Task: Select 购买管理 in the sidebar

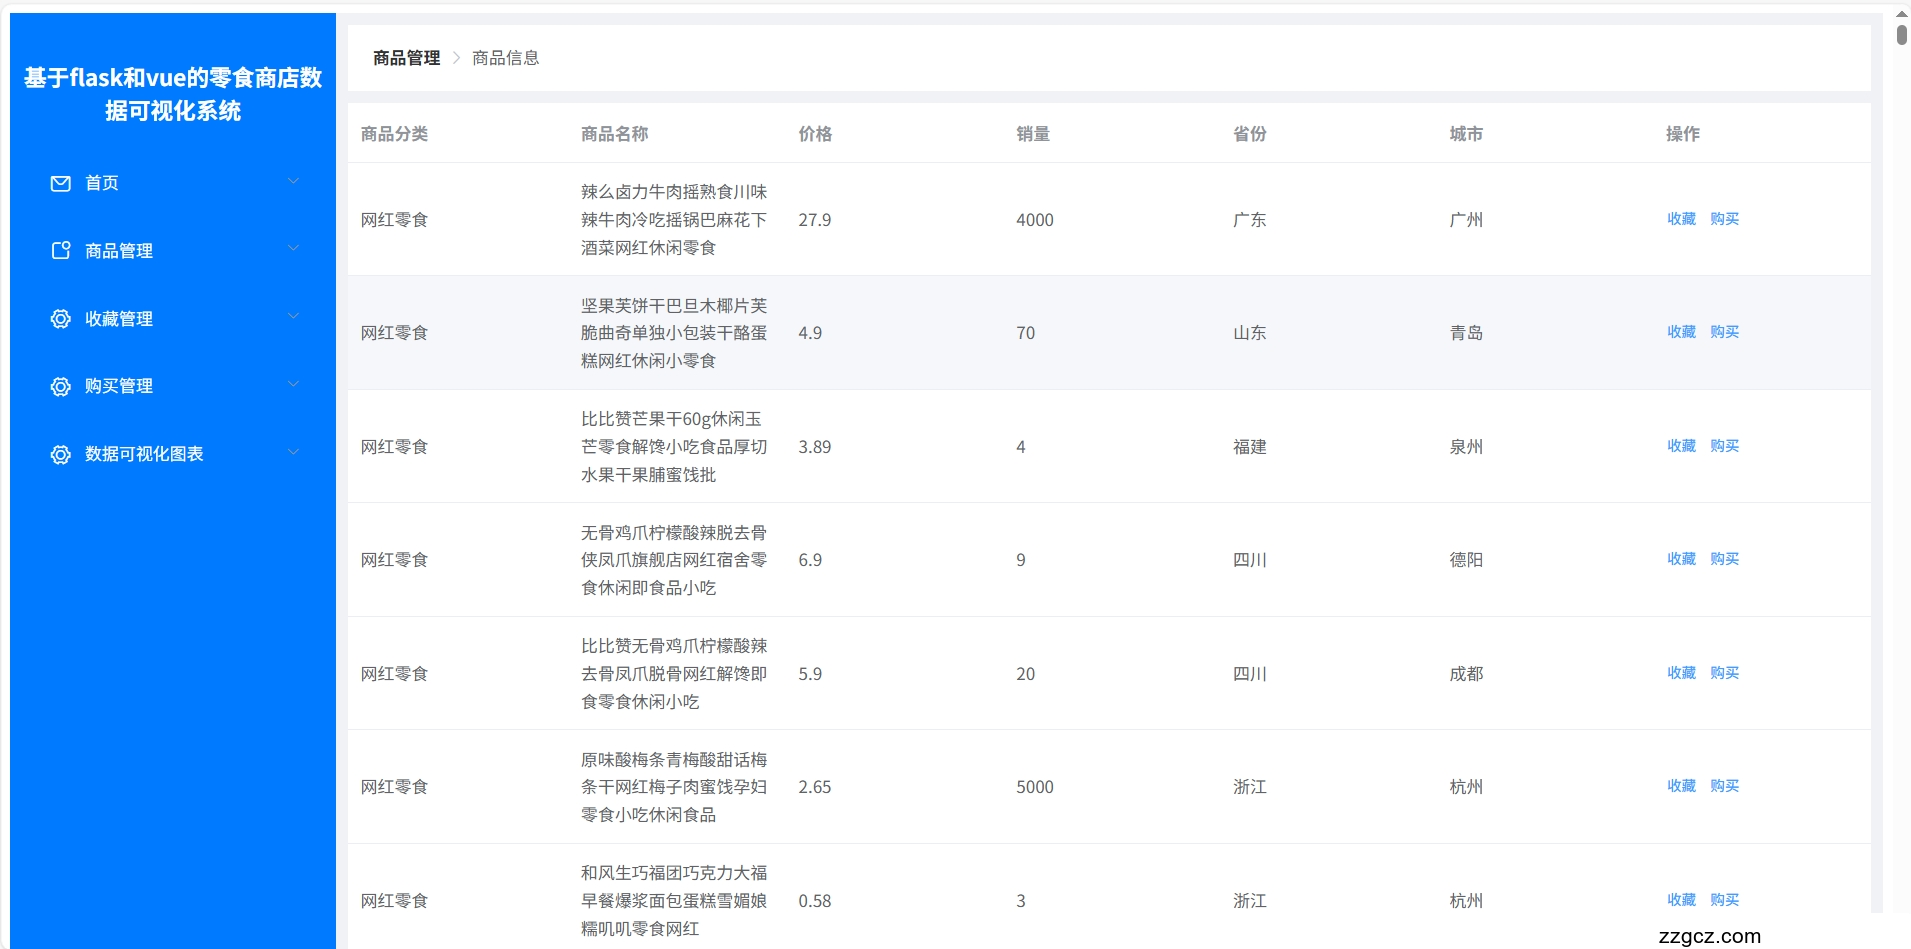Action: (117, 386)
